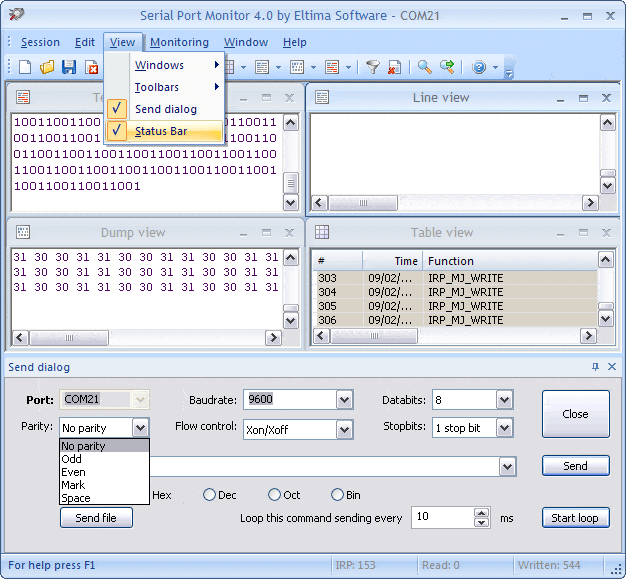Open the Monitoring menu
Screen dimensions: 626x579
pyautogui.click(x=180, y=42)
